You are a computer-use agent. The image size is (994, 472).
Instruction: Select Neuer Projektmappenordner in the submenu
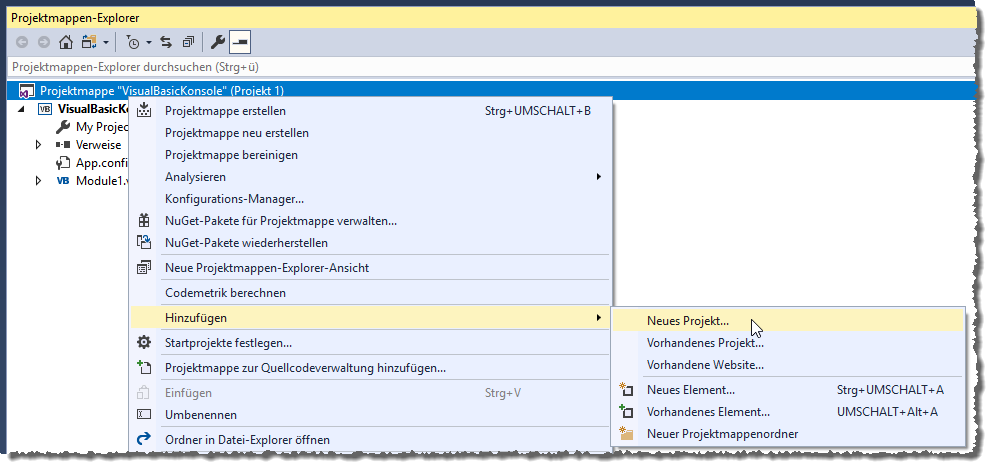coord(788,434)
